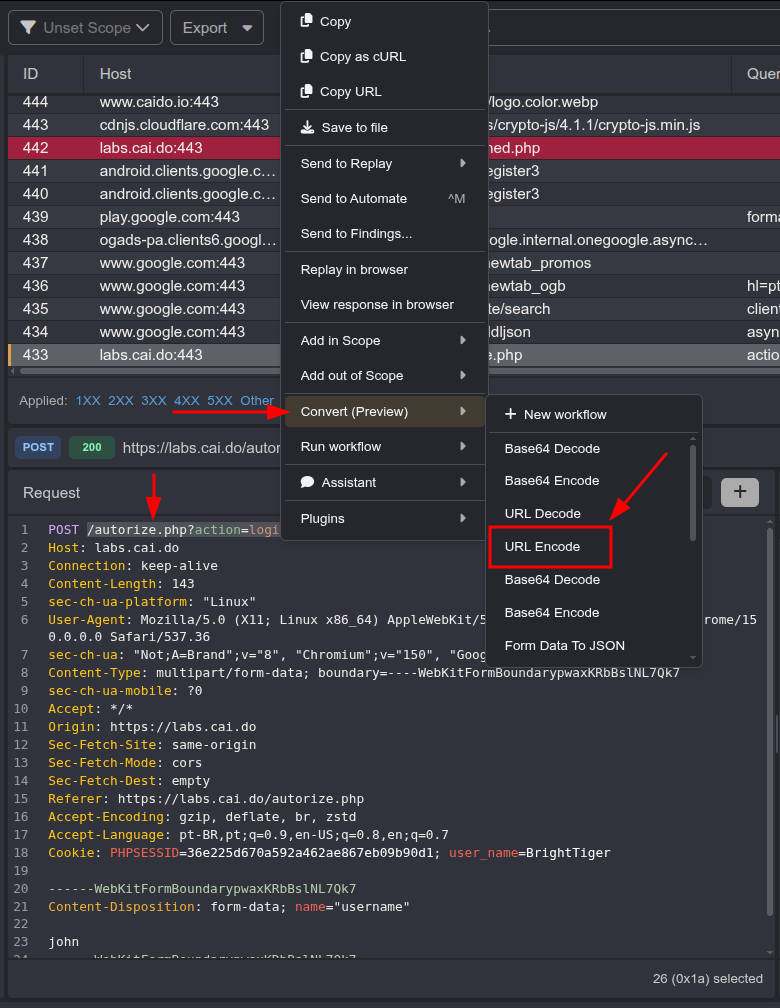Viewport: 780px width, 1008px height.
Task: Expand the Run workflow submenu arrow
Action: (x=463, y=446)
